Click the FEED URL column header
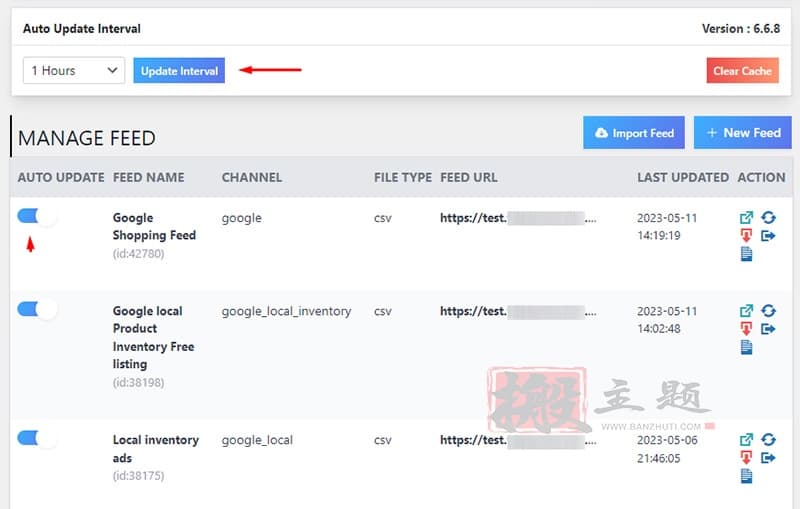This screenshot has height=509, width=800. pos(468,177)
